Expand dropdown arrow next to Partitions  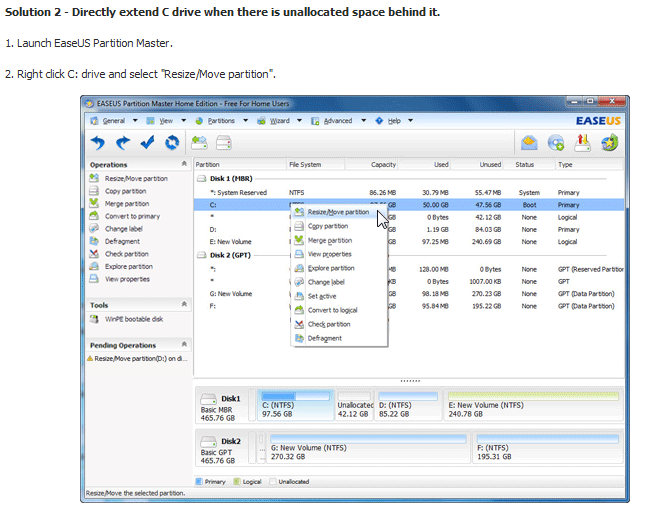(x=245, y=121)
